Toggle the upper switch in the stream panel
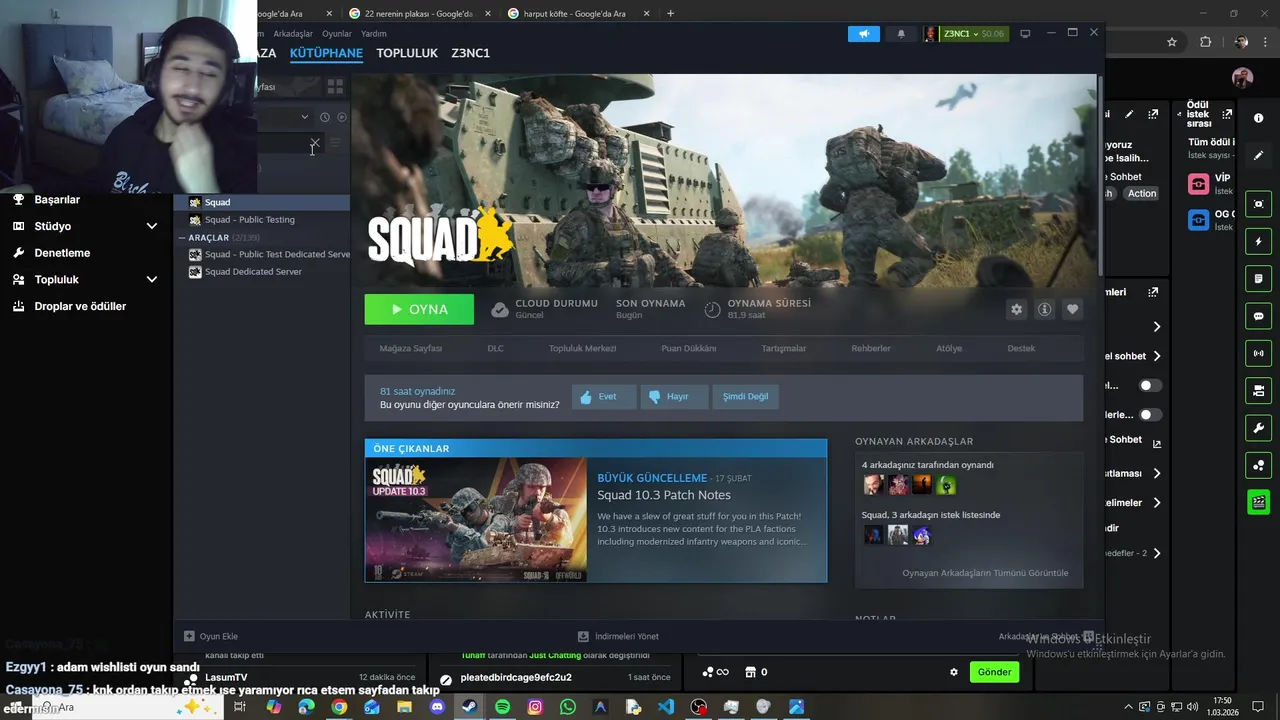The image size is (1280, 720). point(1151,385)
